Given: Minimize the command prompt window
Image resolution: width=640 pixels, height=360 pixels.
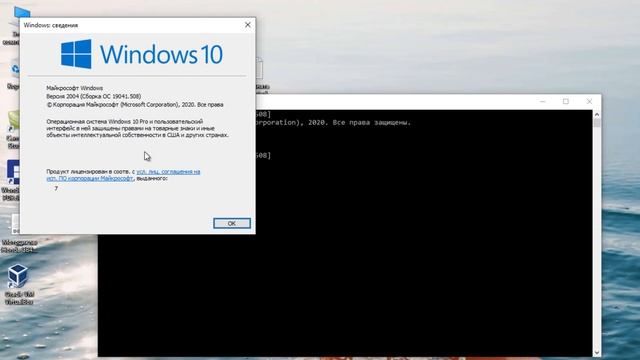Looking at the screenshot, I should click(542, 101).
